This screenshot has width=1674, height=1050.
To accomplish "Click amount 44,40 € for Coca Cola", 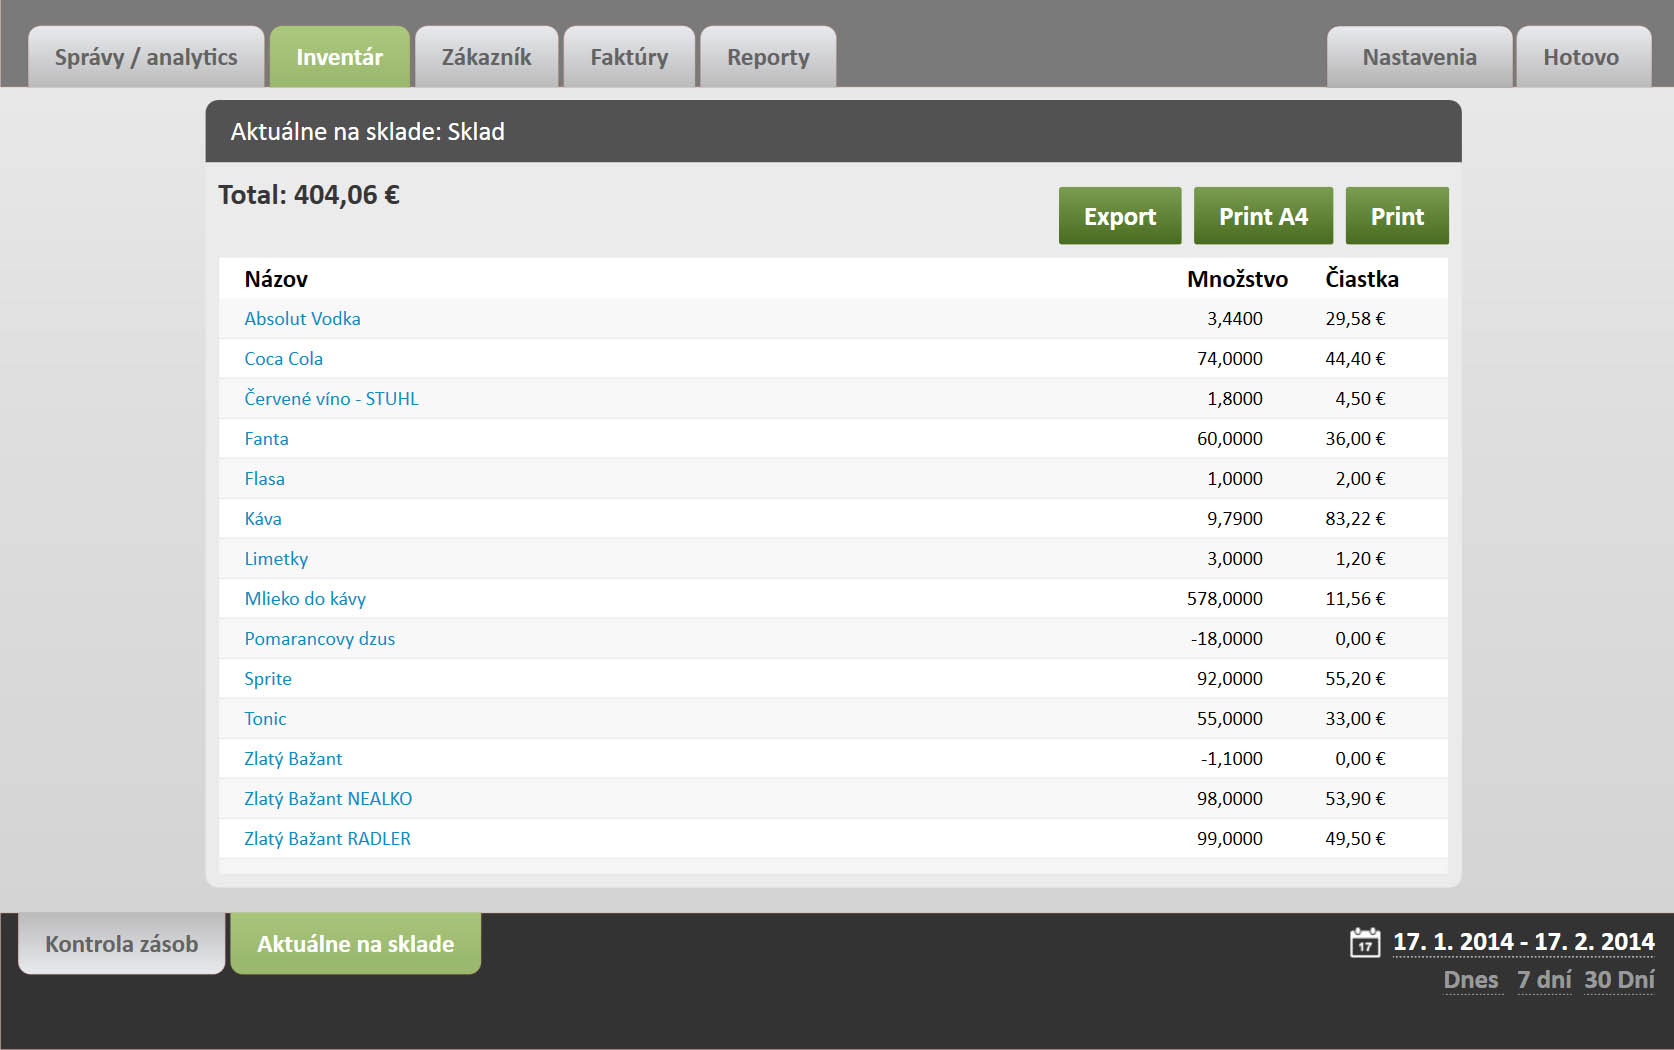I will 1355,359.
